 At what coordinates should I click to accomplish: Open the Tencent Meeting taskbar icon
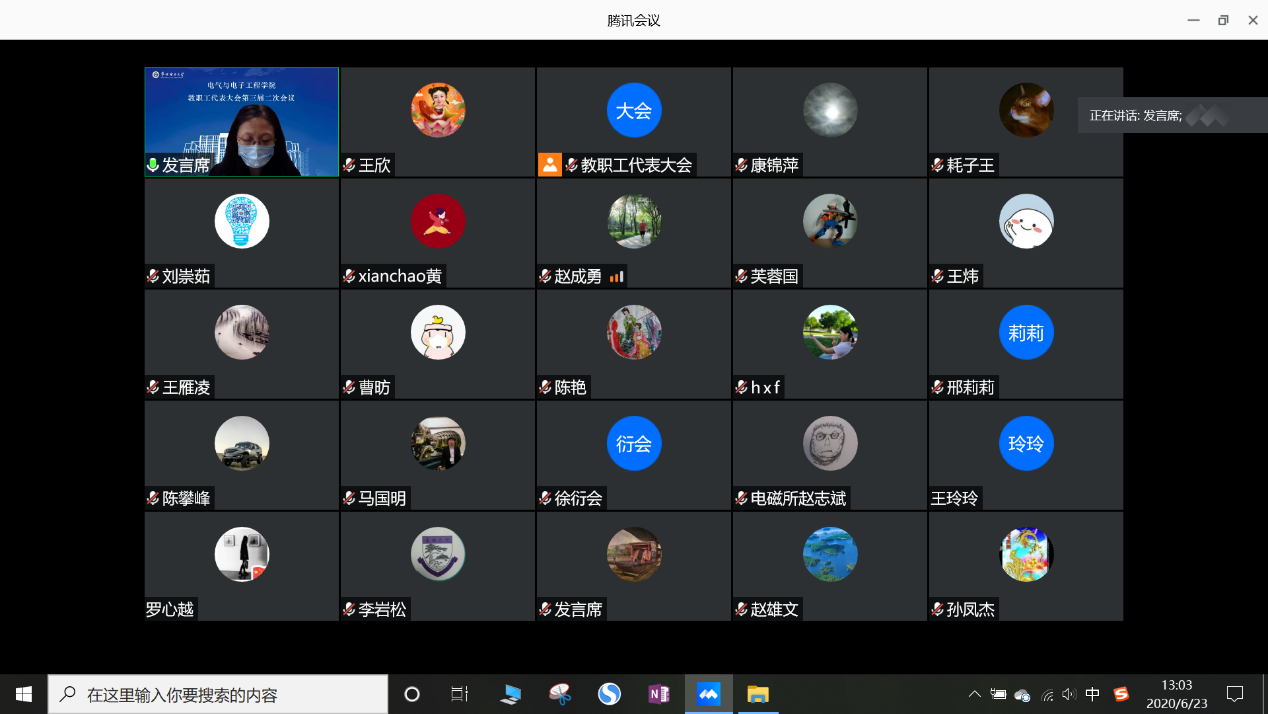[x=708, y=694]
